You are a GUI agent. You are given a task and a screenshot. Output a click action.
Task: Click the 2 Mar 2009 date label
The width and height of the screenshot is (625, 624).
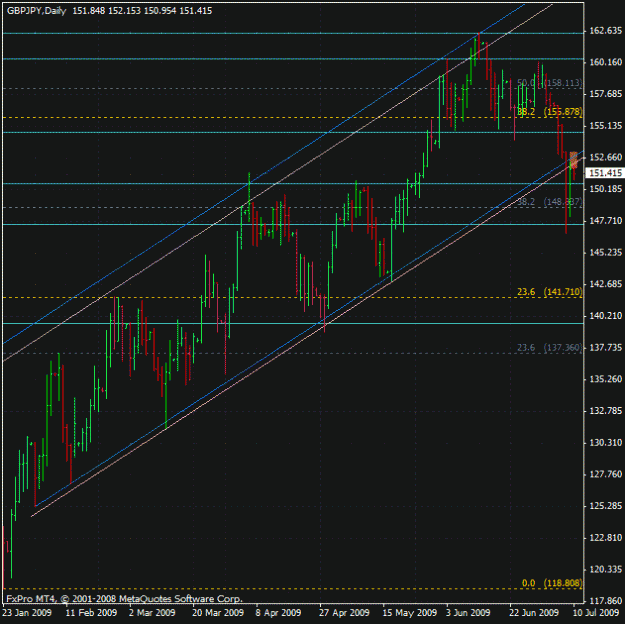pos(152,612)
